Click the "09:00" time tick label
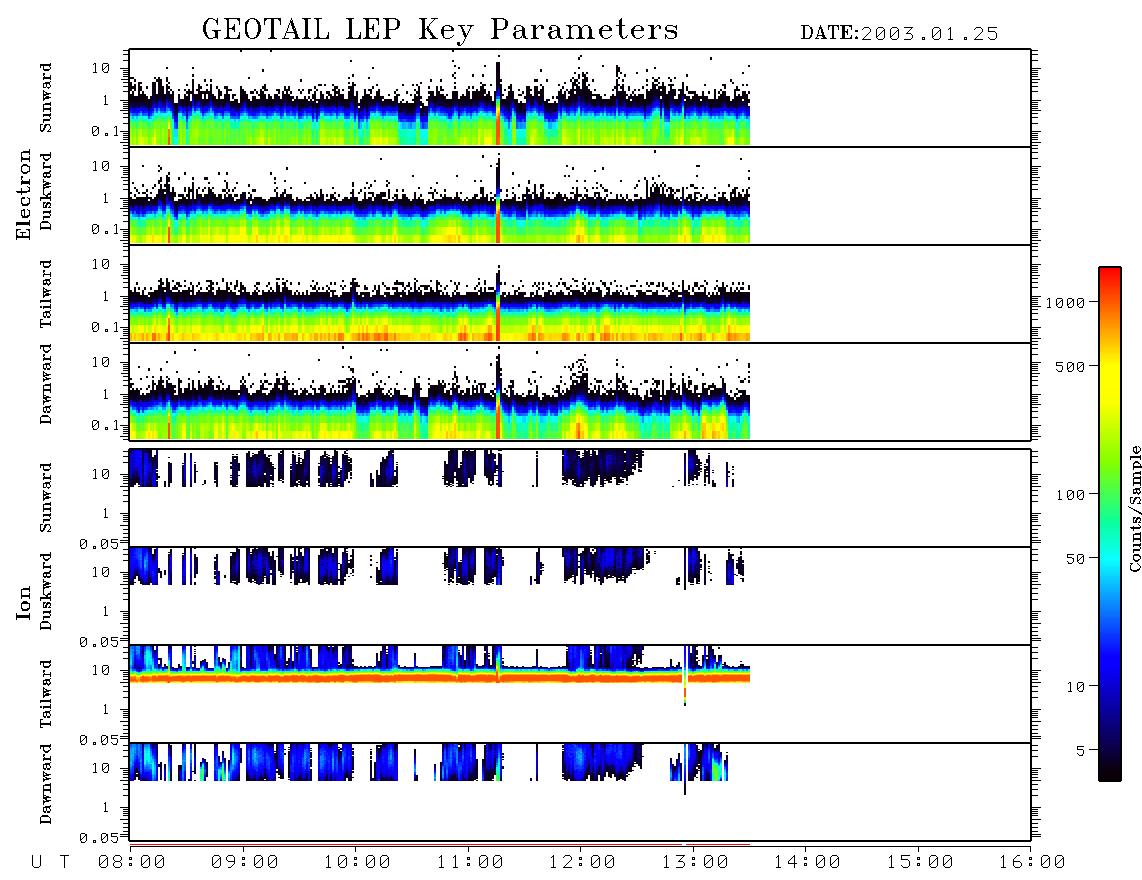Screen dimensions: 1142x880 (x=245, y=862)
